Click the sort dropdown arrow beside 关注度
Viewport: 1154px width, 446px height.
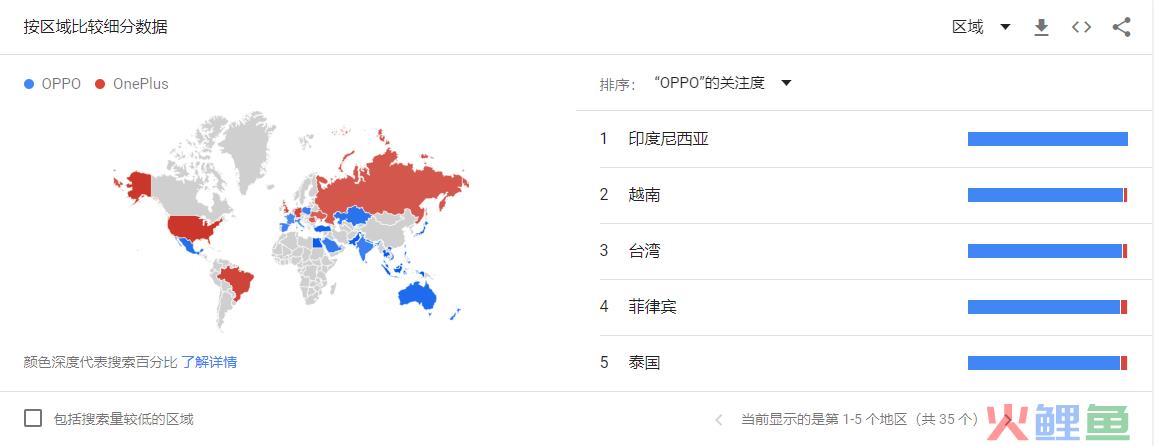click(786, 83)
